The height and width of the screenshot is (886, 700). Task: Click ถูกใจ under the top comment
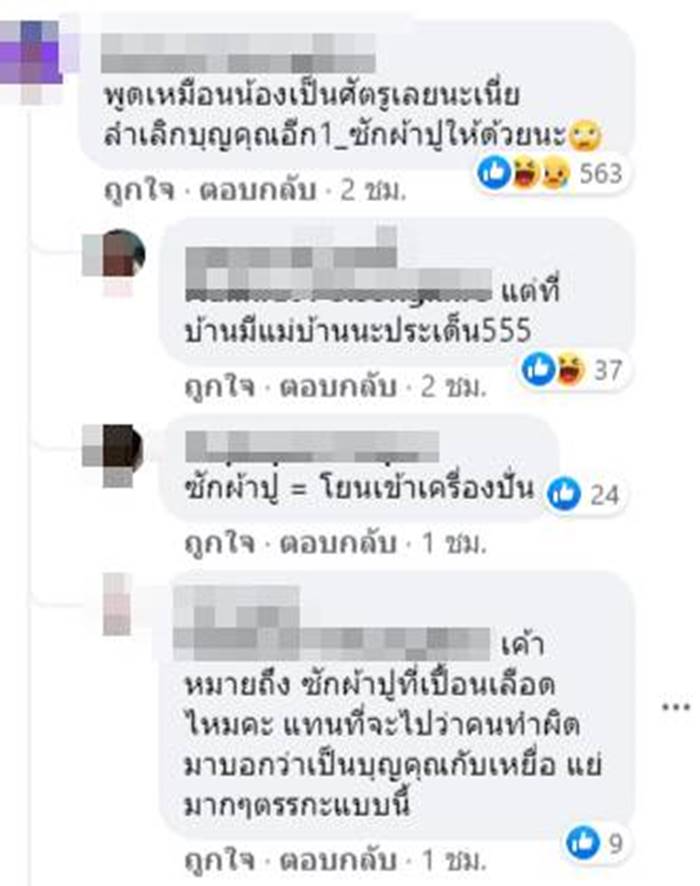[140, 191]
